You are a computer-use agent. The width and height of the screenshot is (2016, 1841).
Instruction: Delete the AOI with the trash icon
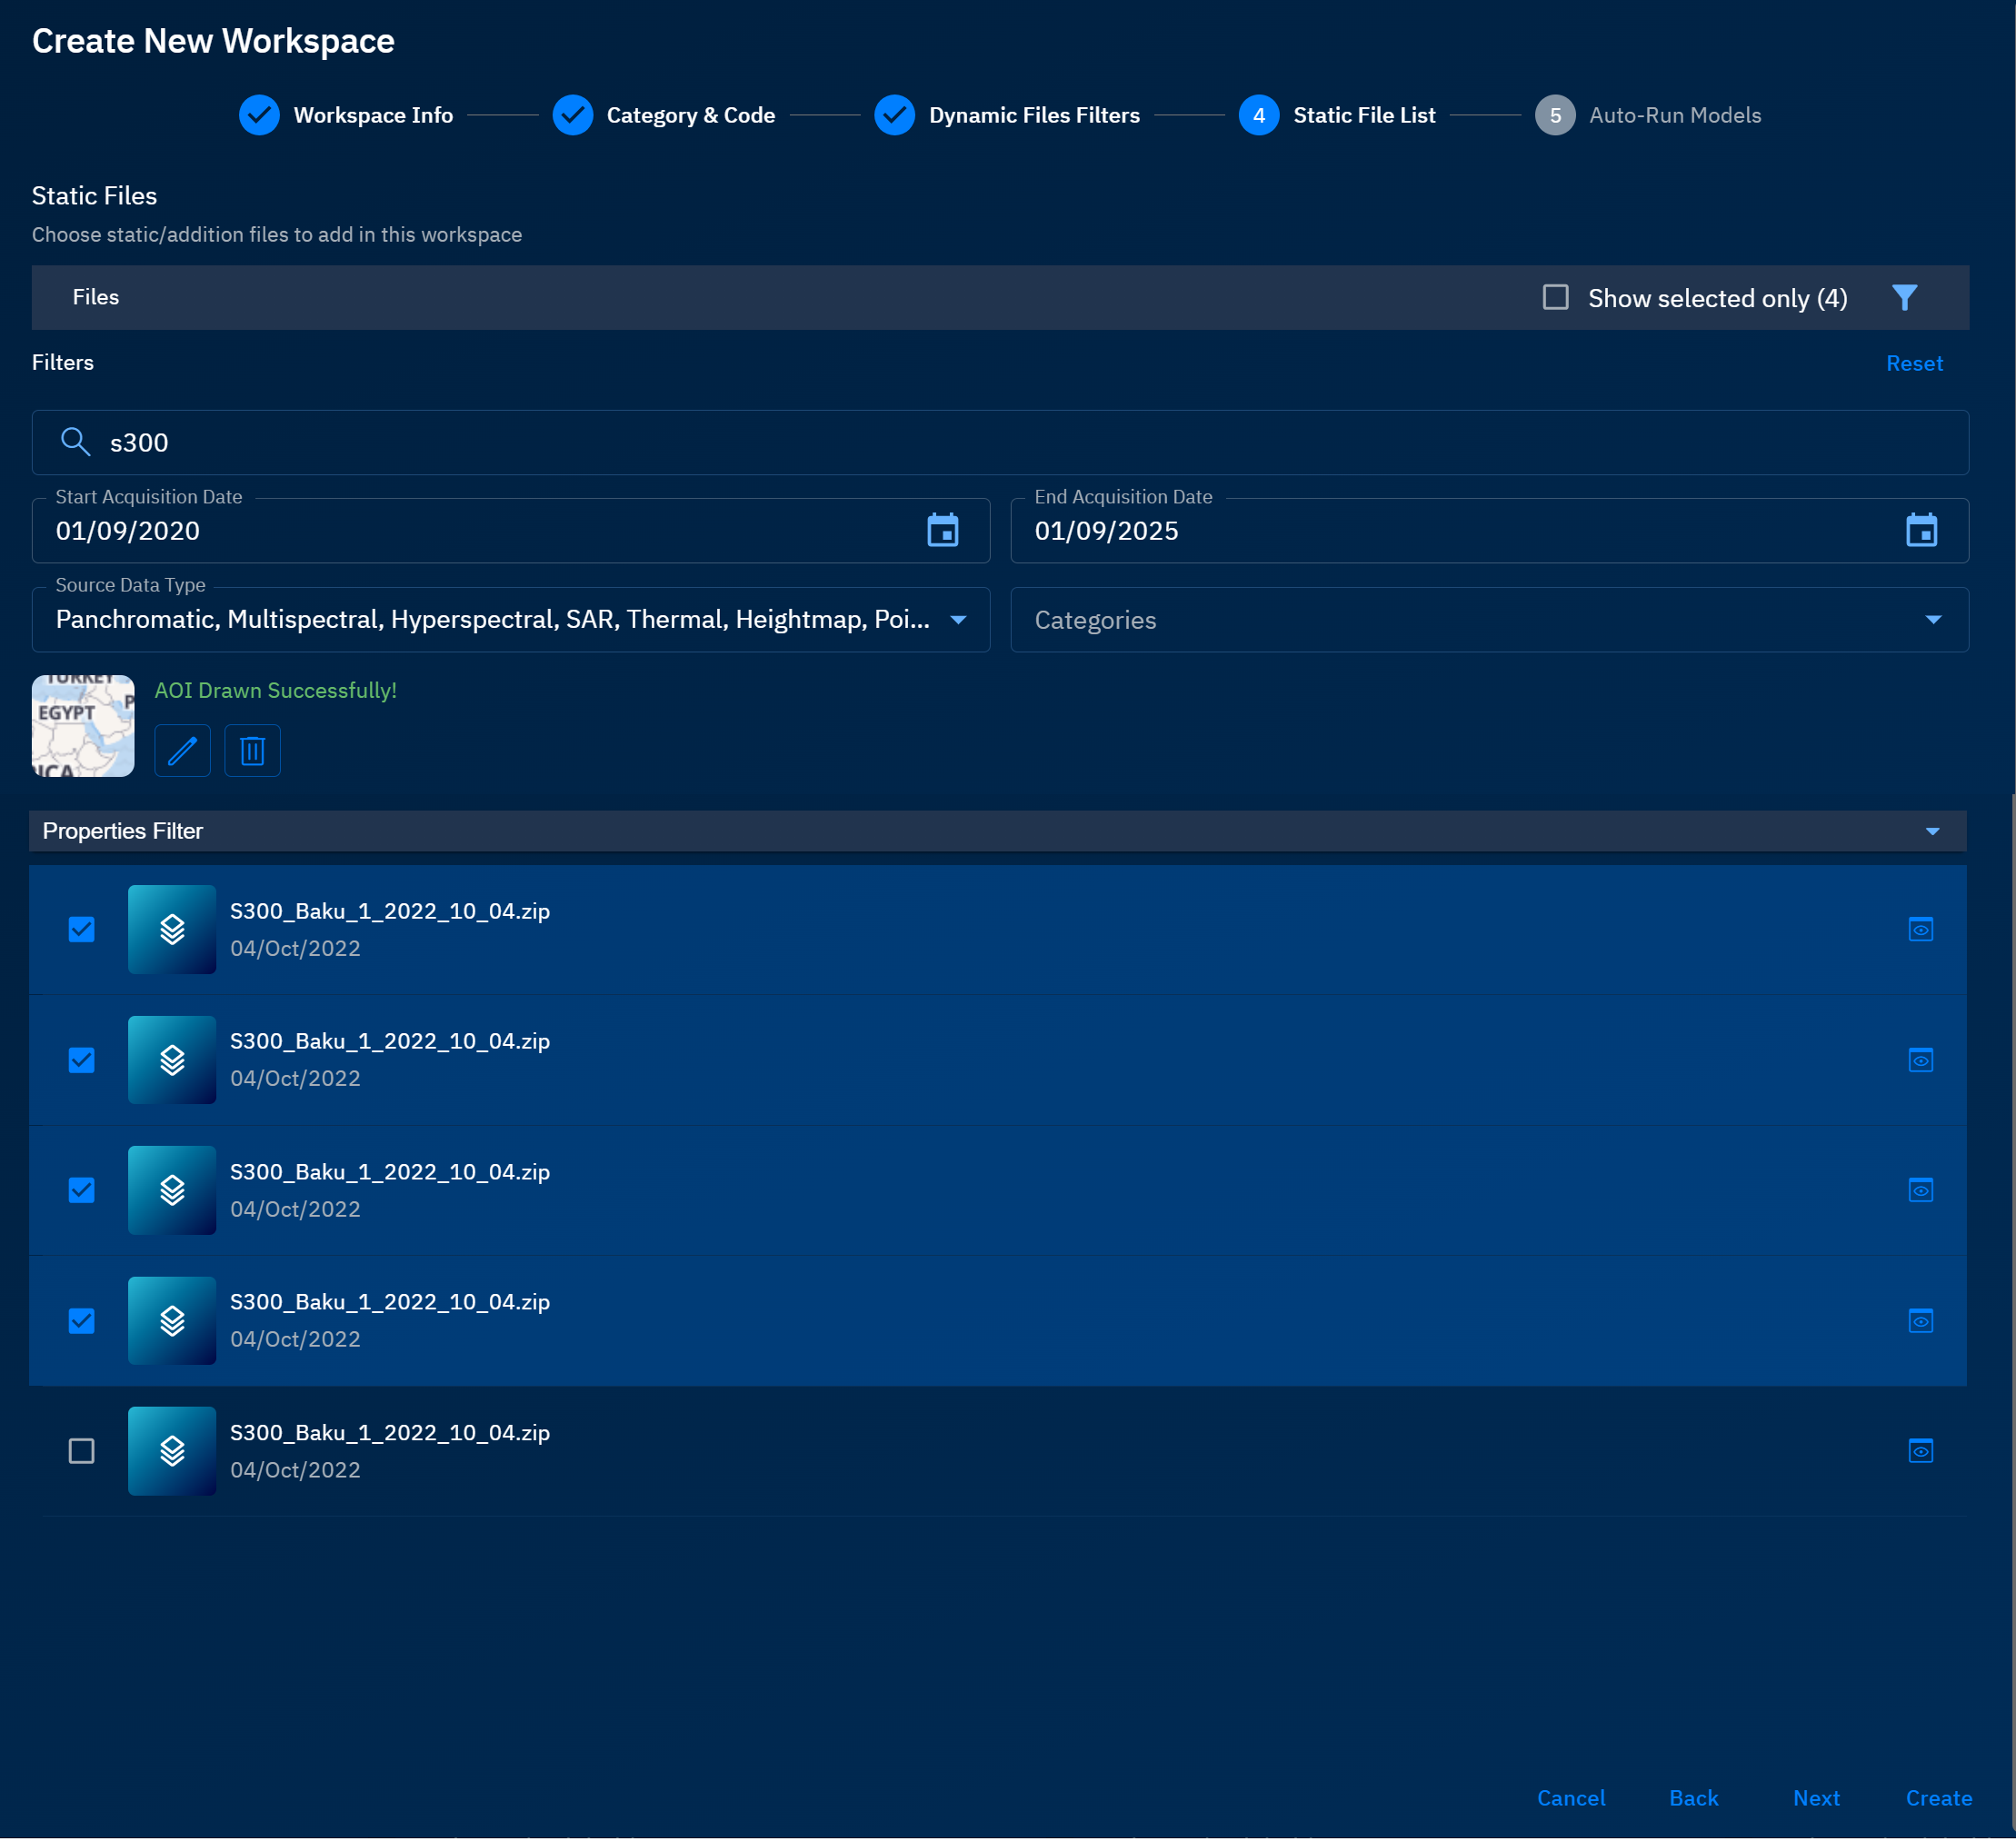(x=252, y=751)
